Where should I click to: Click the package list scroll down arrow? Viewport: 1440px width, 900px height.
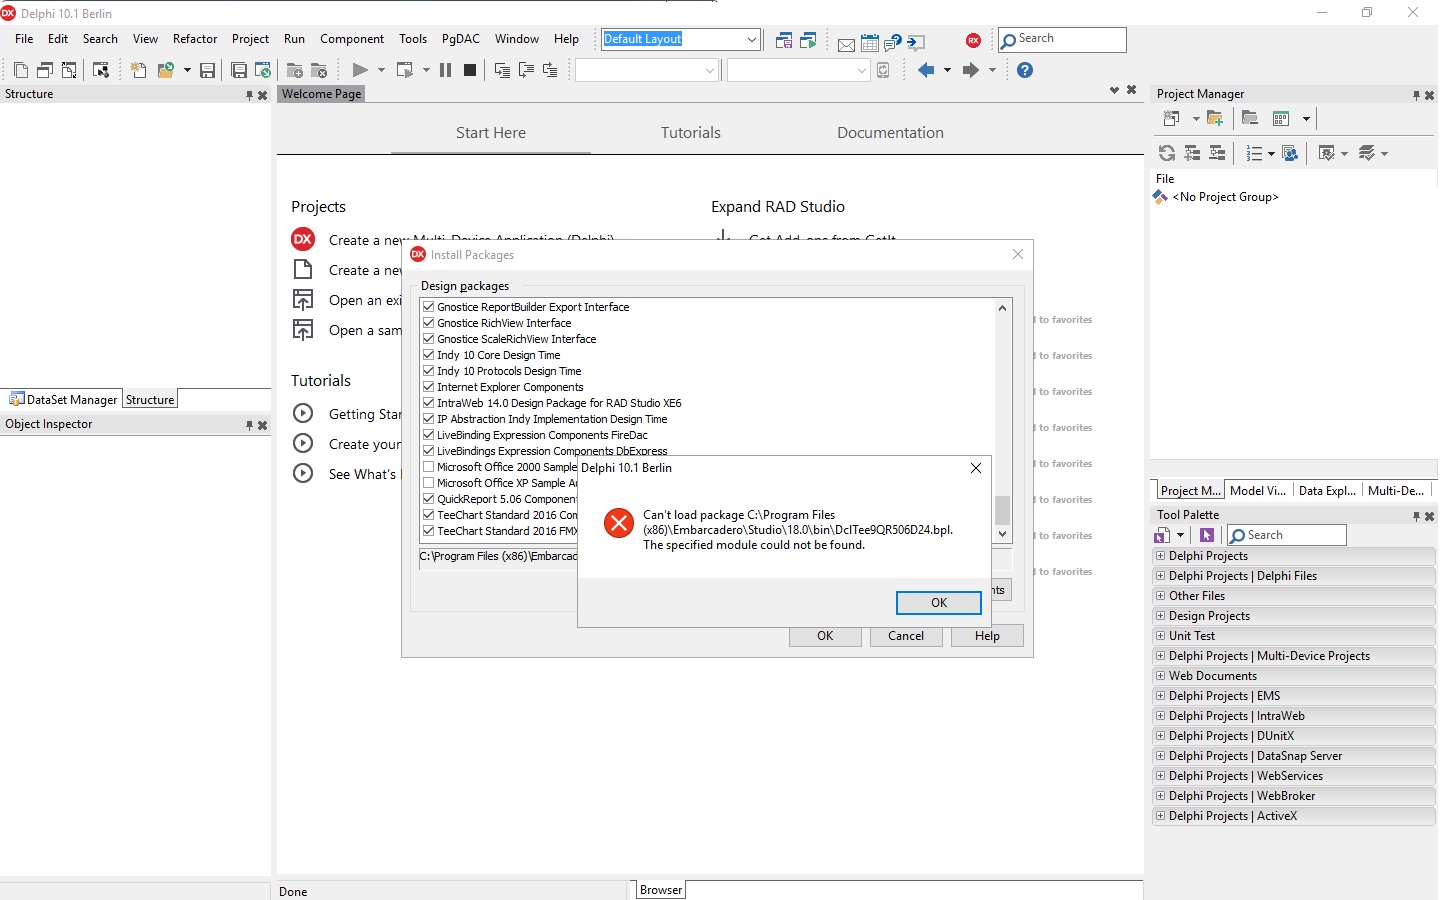coord(1002,534)
